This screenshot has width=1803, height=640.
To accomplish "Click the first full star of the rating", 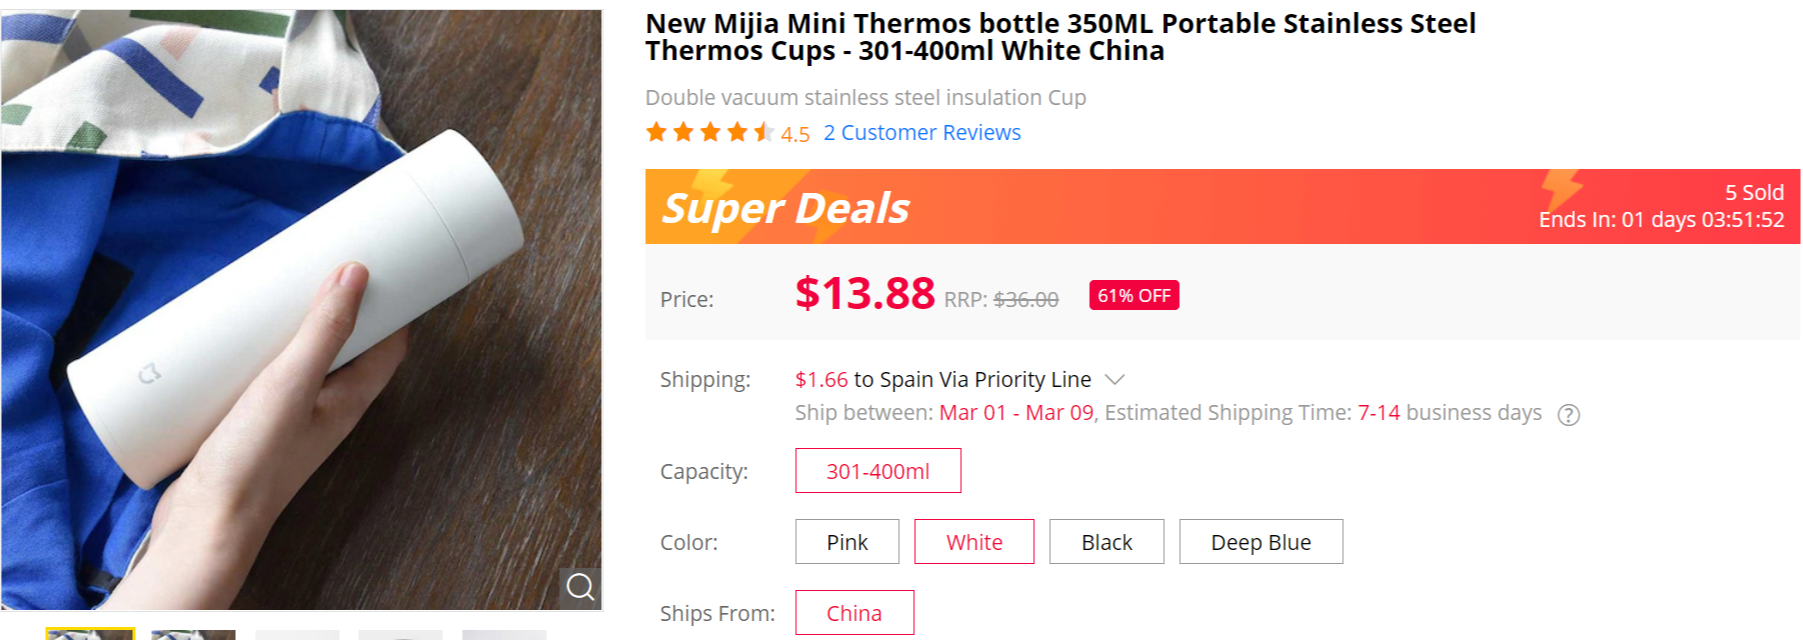I will coord(655,131).
